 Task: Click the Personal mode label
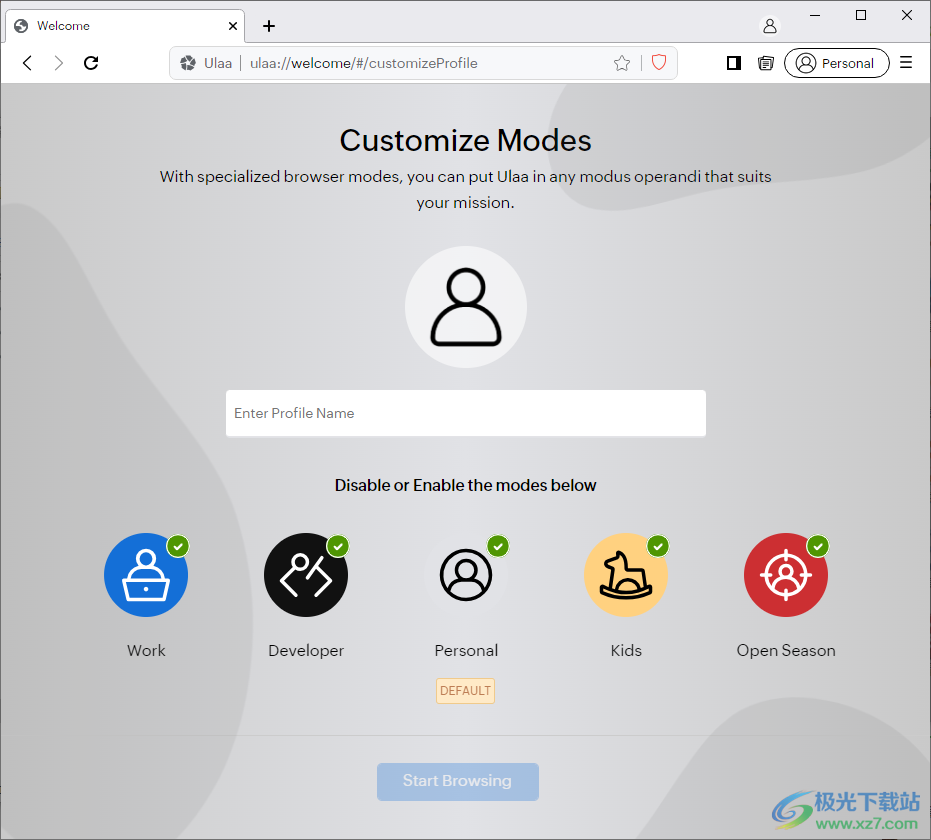click(x=466, y=651)
